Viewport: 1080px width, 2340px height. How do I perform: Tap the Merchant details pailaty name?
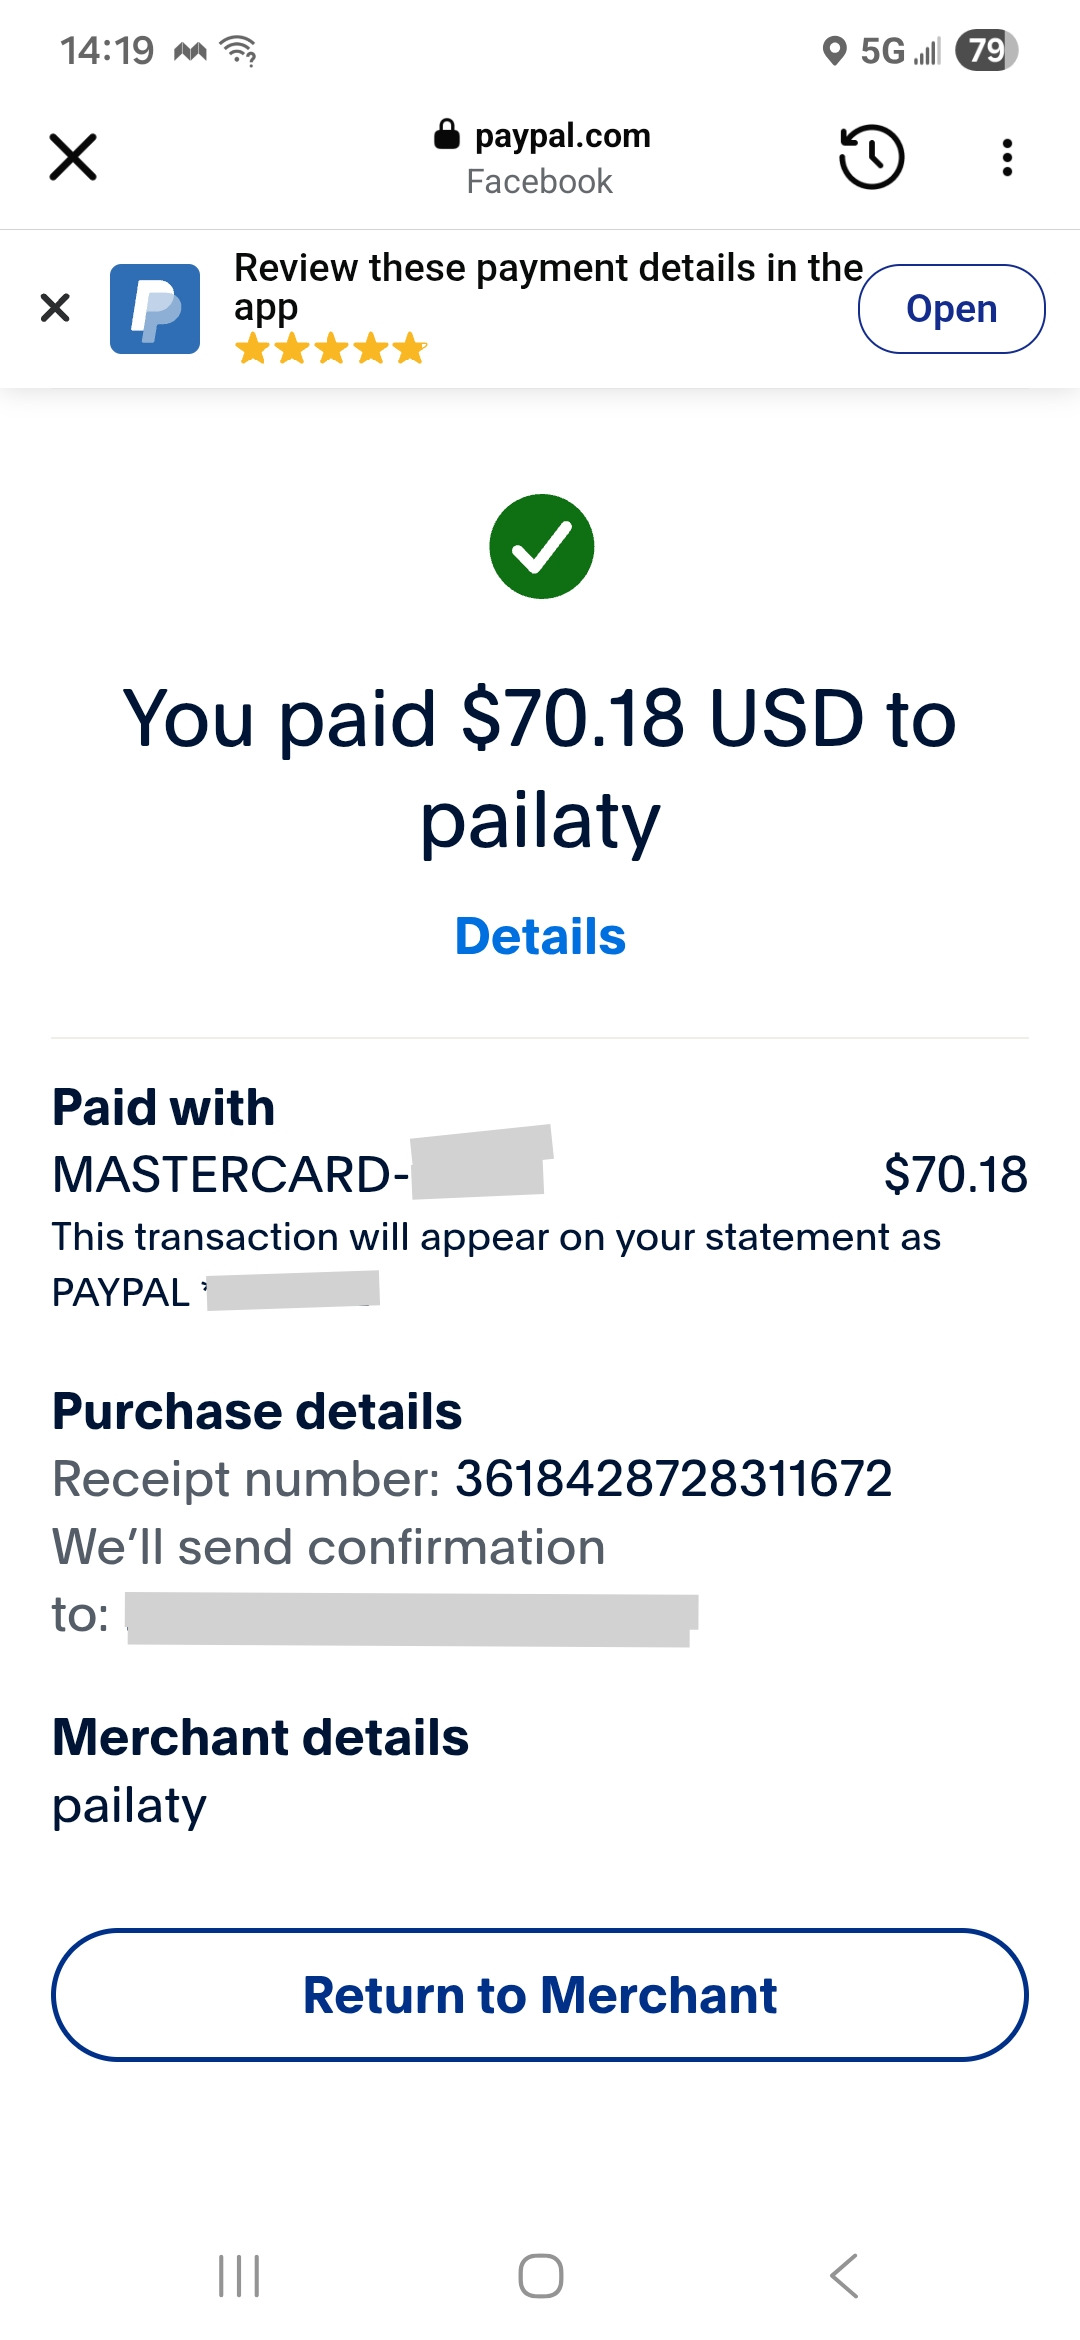click(x=129, y=1807)
